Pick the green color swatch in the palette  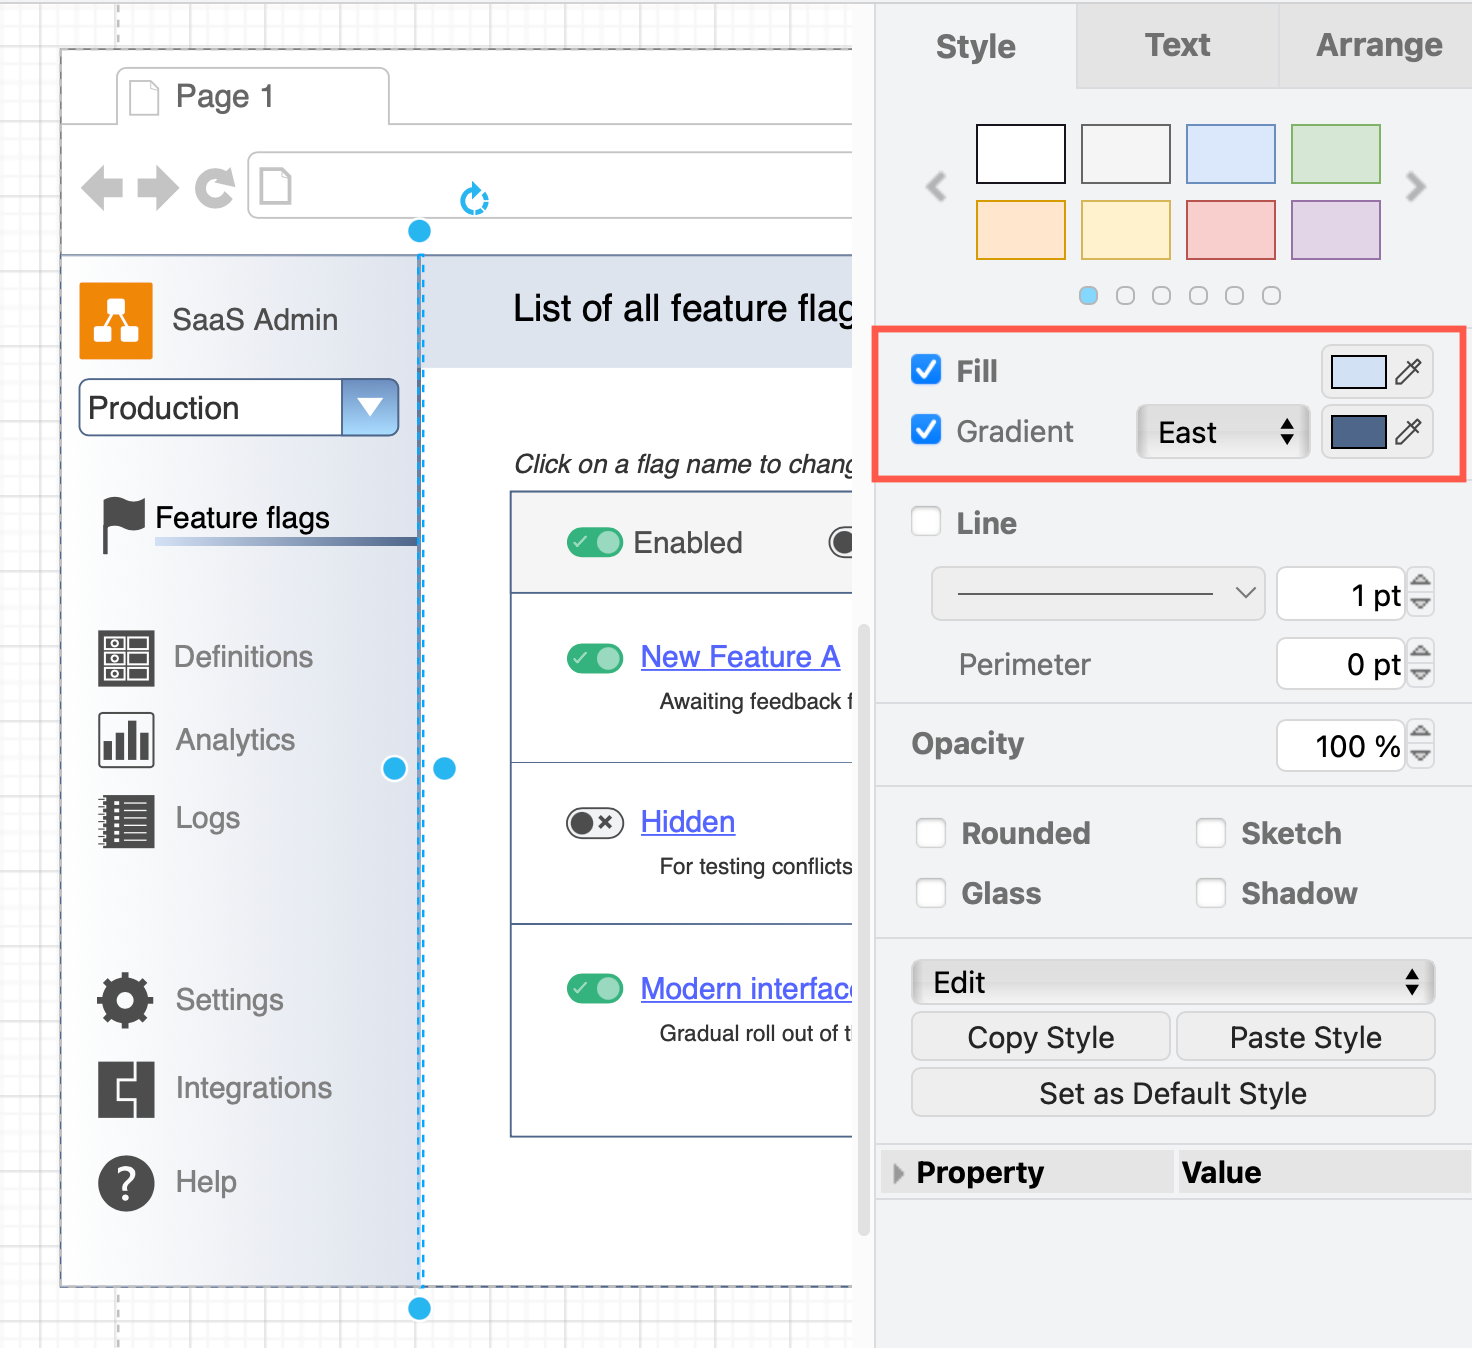1335,153
